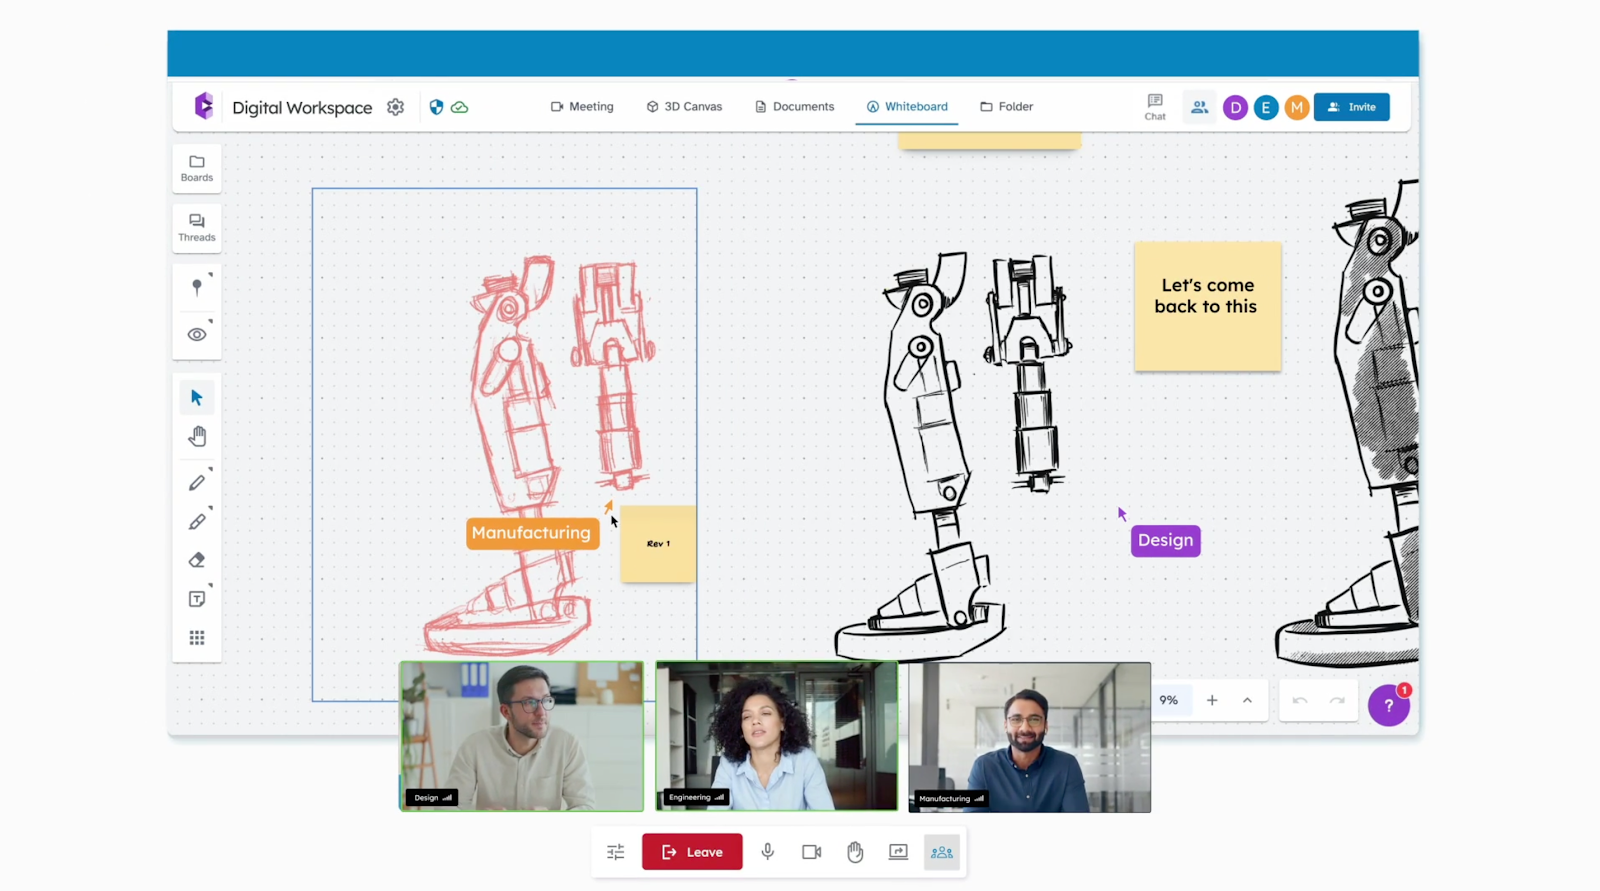This screenshot has width=1600, height=891.
Task: Click the Invite button
Action: point(1352,107)
